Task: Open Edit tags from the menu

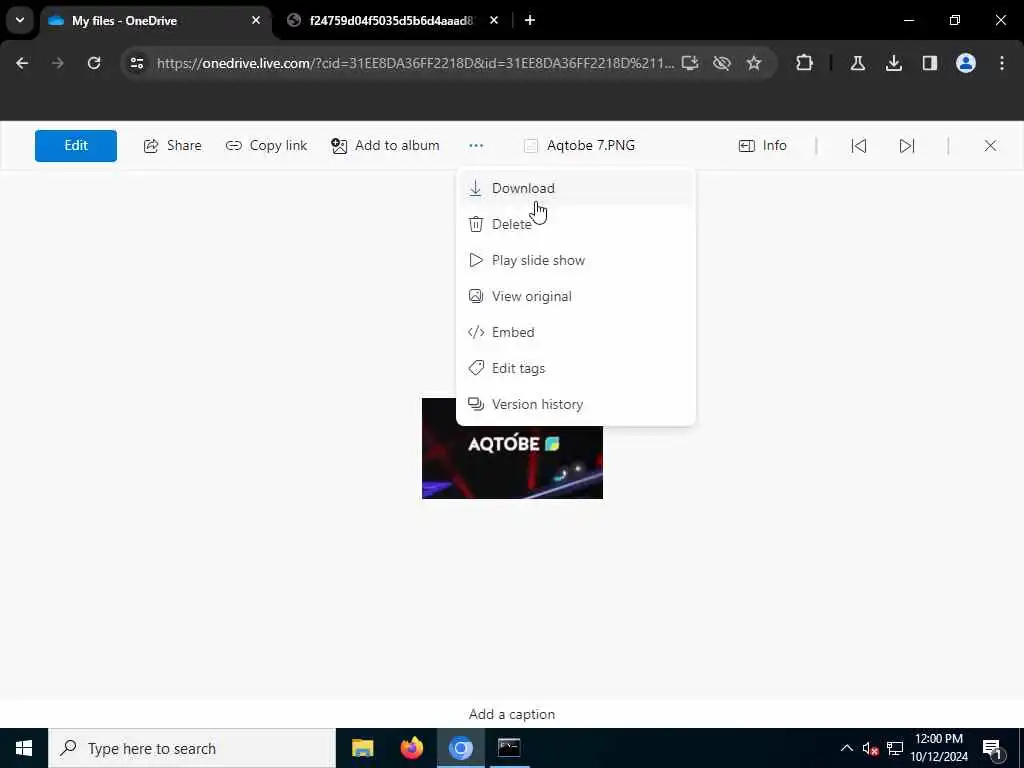Action: 575,368
